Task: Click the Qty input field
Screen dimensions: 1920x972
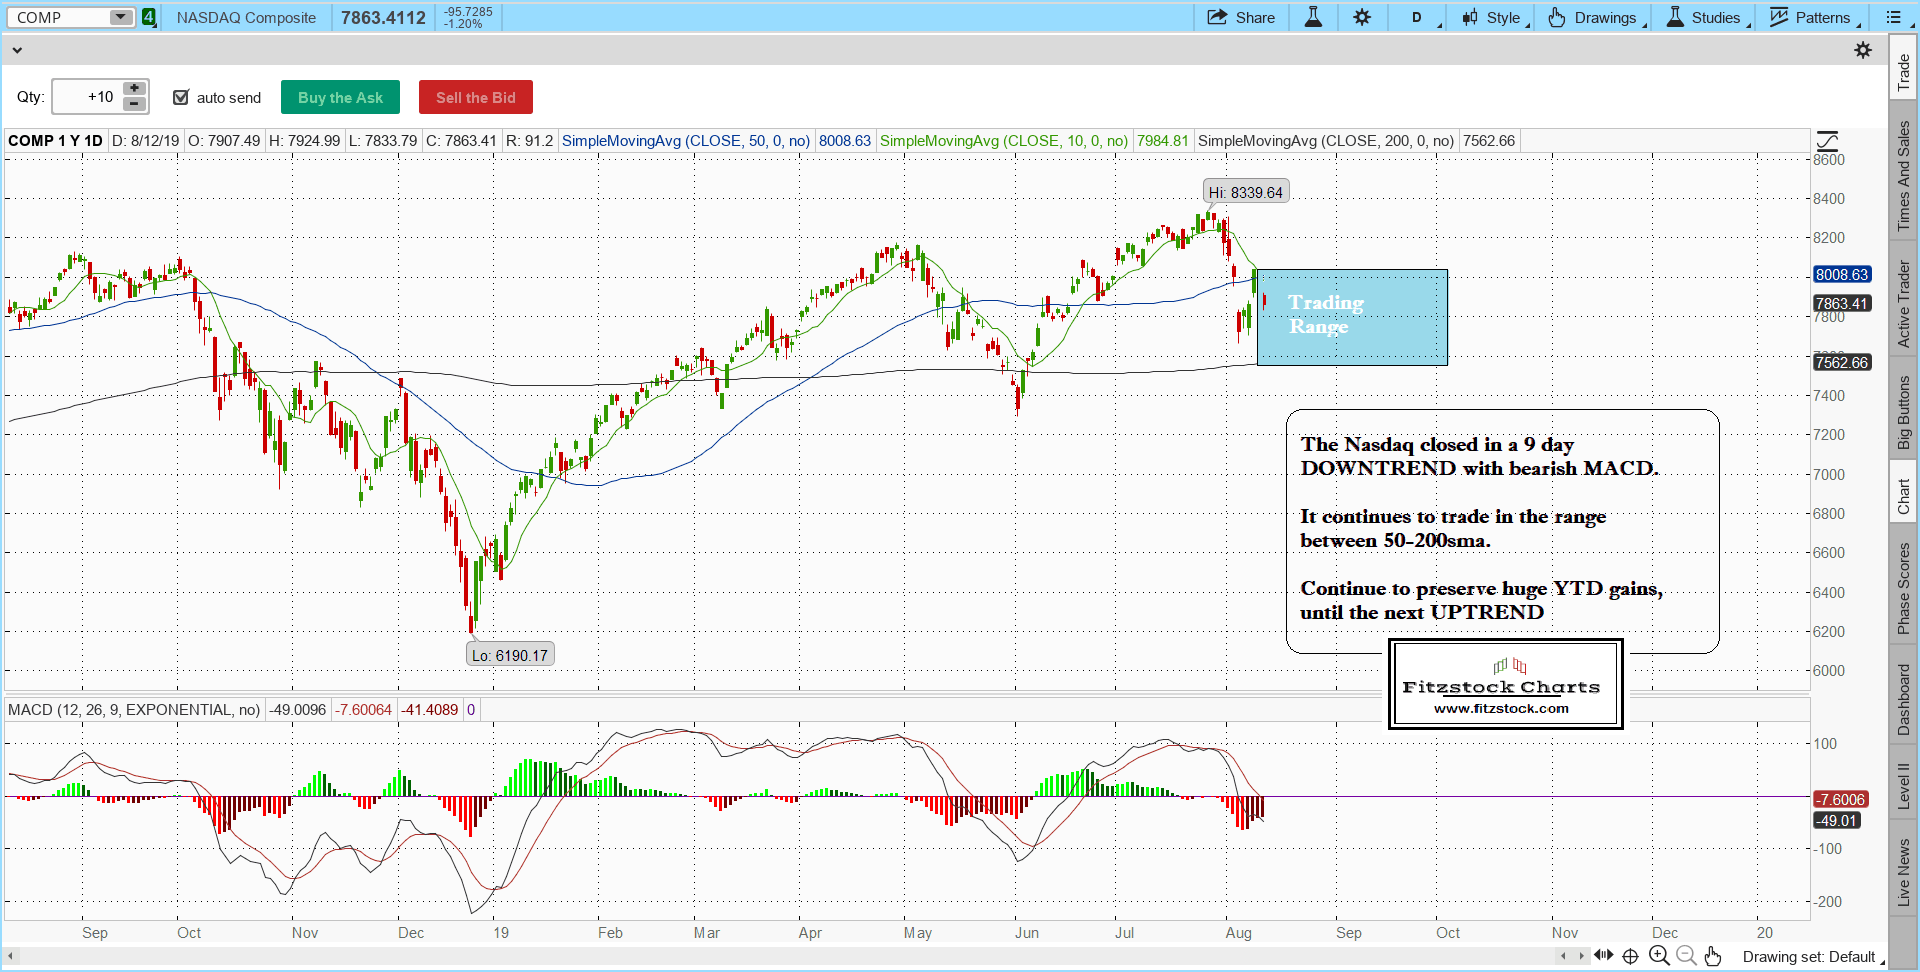Action: [x=88, y=97]
